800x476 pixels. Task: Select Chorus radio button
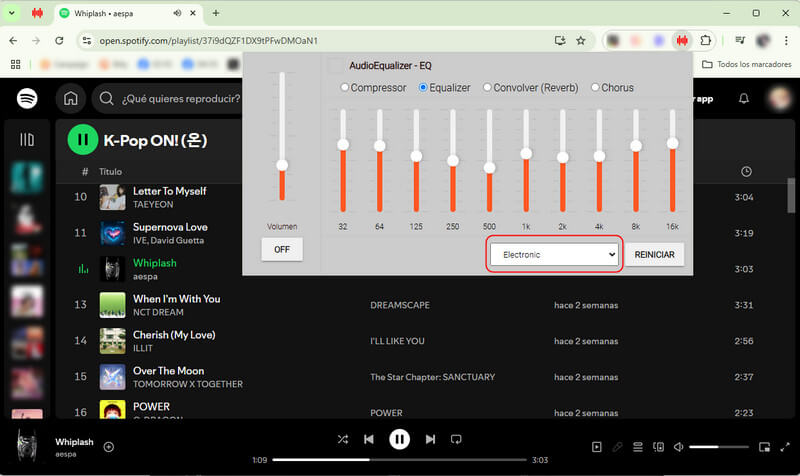595,87
